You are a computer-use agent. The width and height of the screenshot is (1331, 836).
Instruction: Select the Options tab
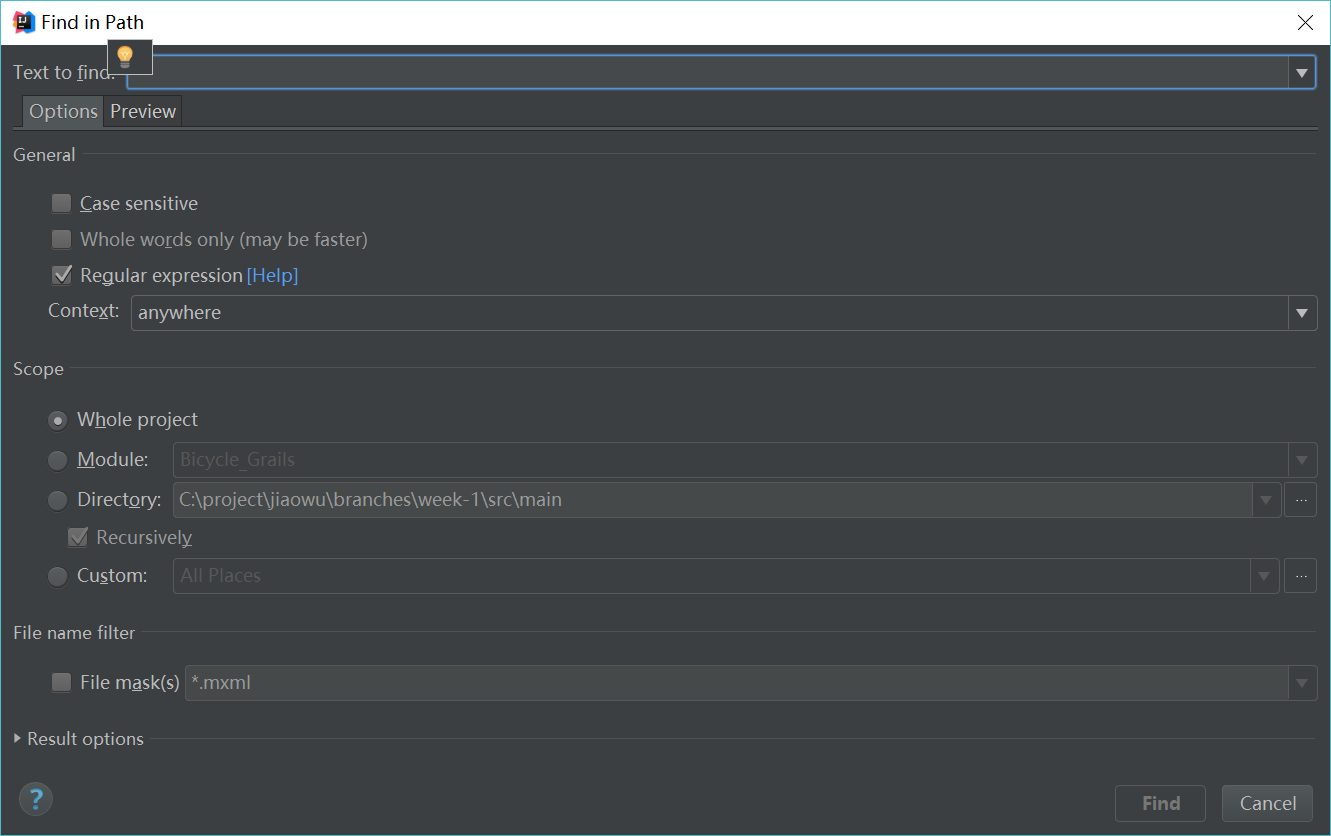[x=63, y=112]
